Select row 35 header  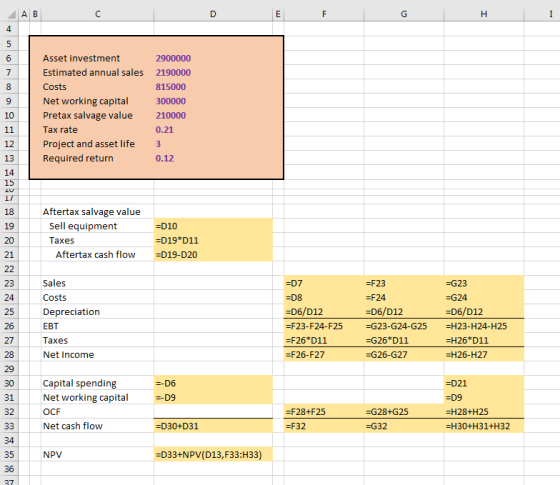[9, 455]
